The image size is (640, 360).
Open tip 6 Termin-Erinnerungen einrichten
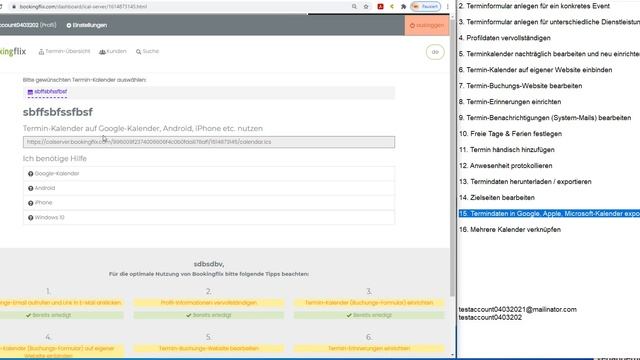[369, 349]
